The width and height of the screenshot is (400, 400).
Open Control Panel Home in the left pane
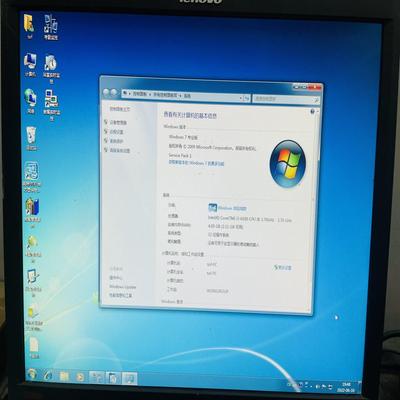click(120, 109)
